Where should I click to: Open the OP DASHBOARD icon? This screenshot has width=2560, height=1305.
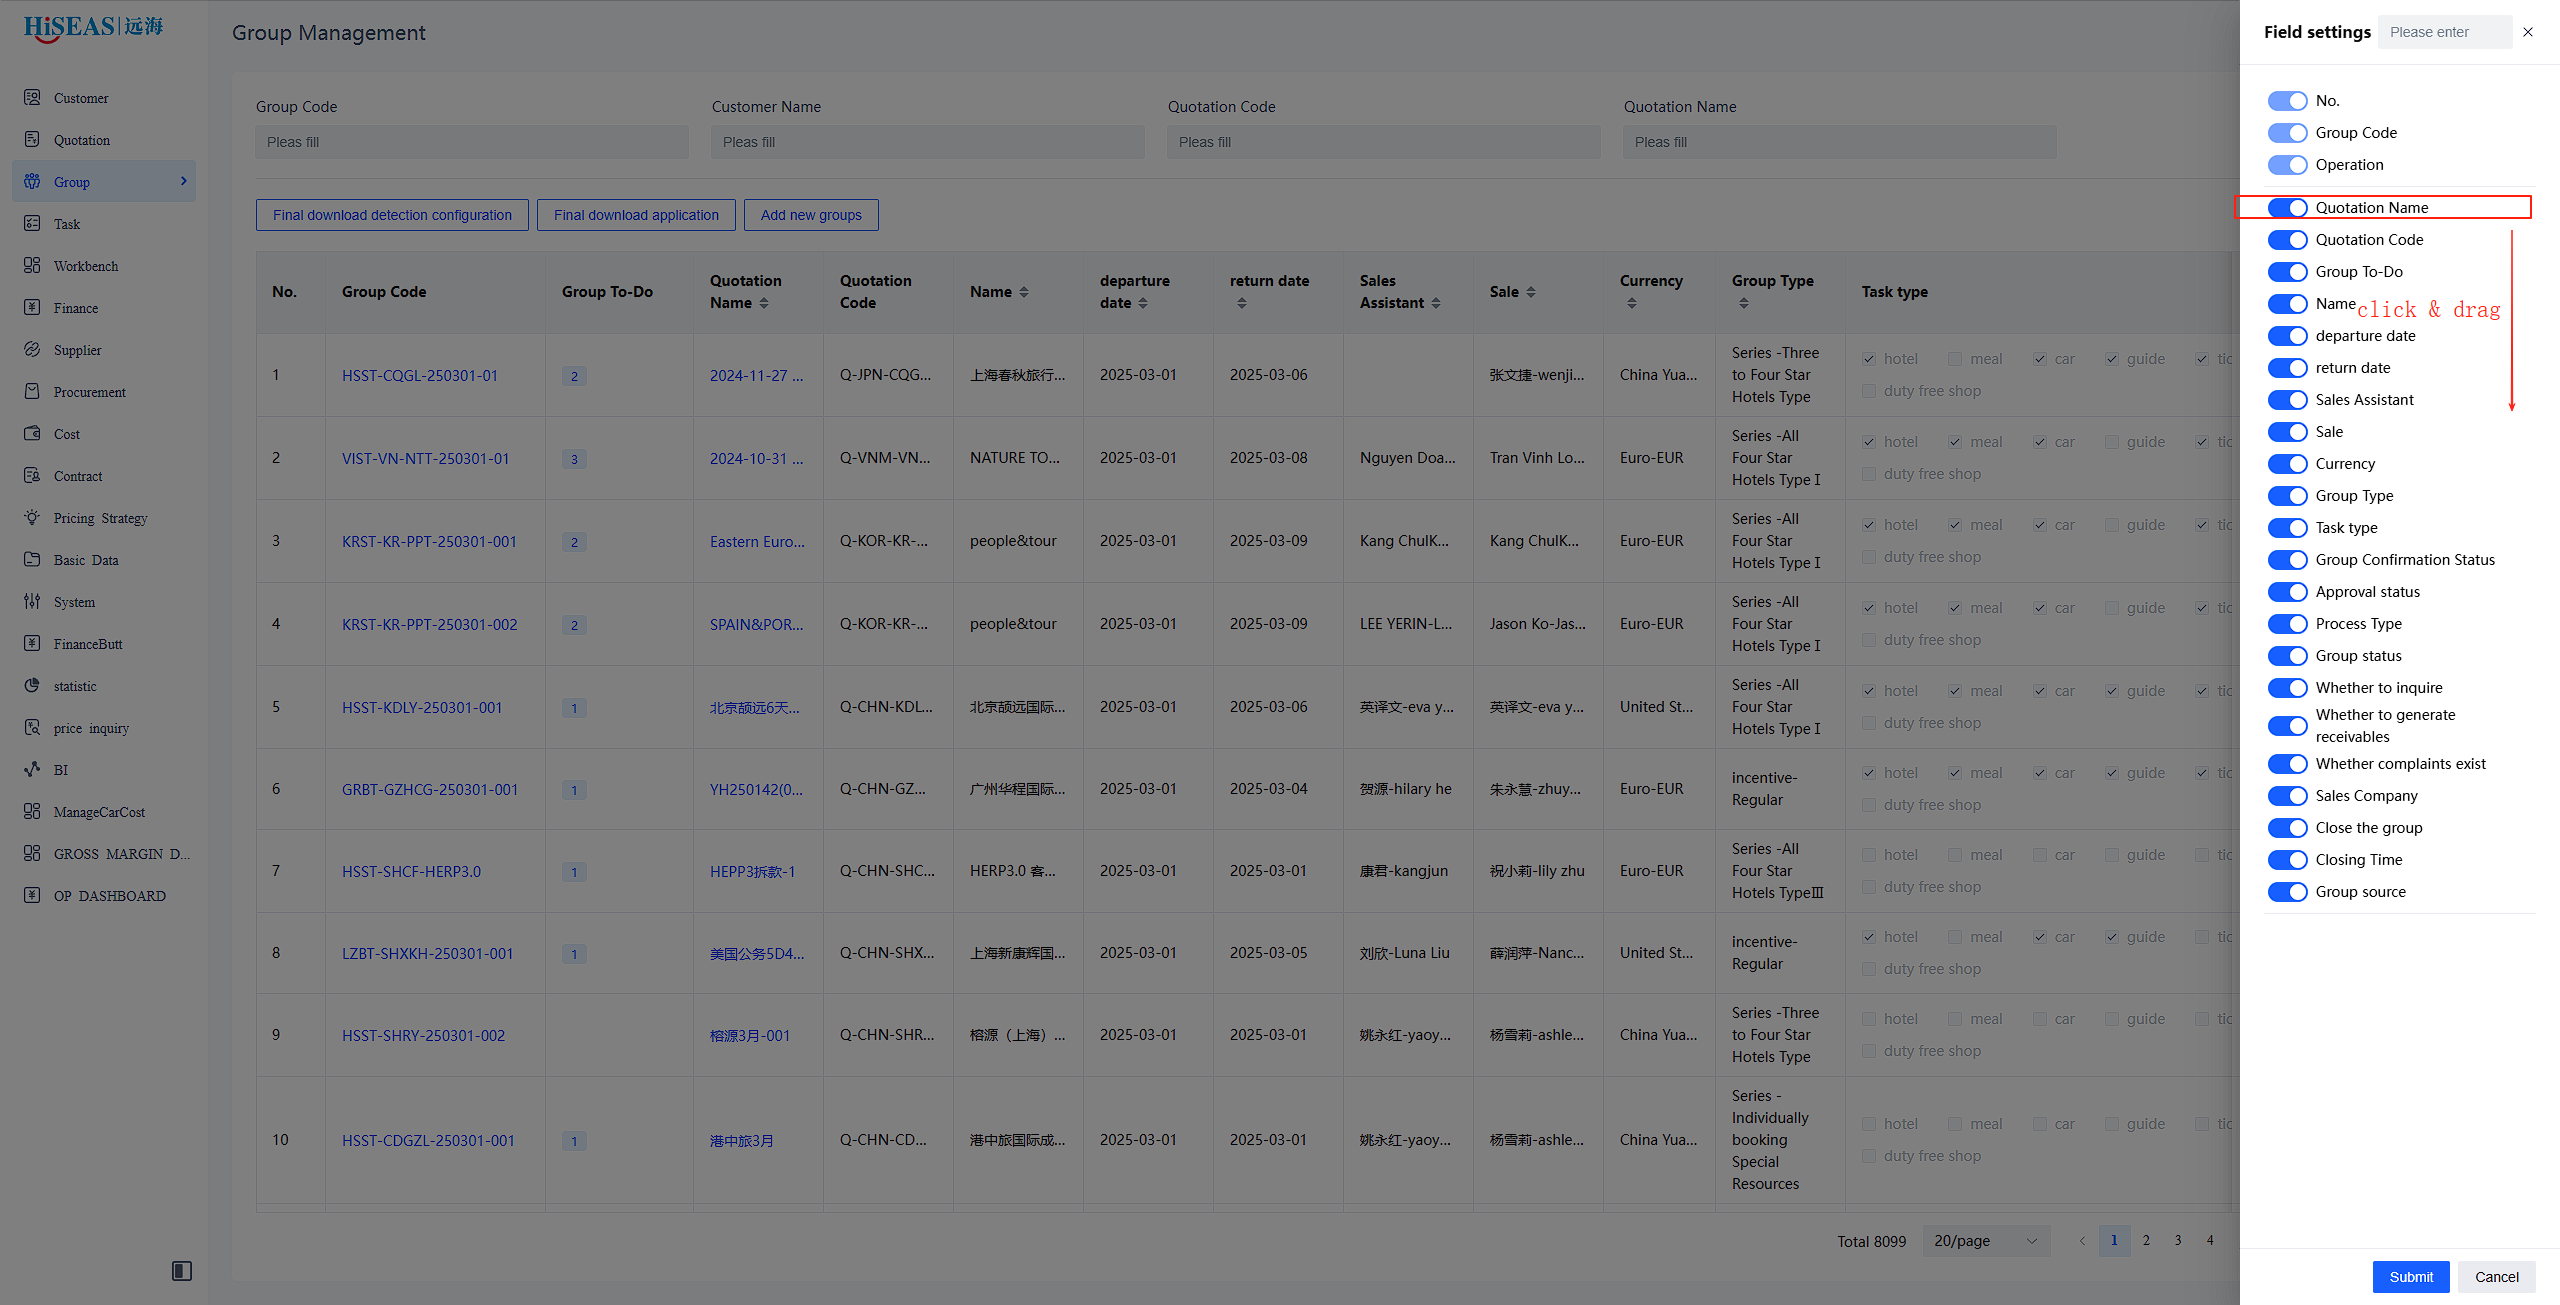[32, 895]
